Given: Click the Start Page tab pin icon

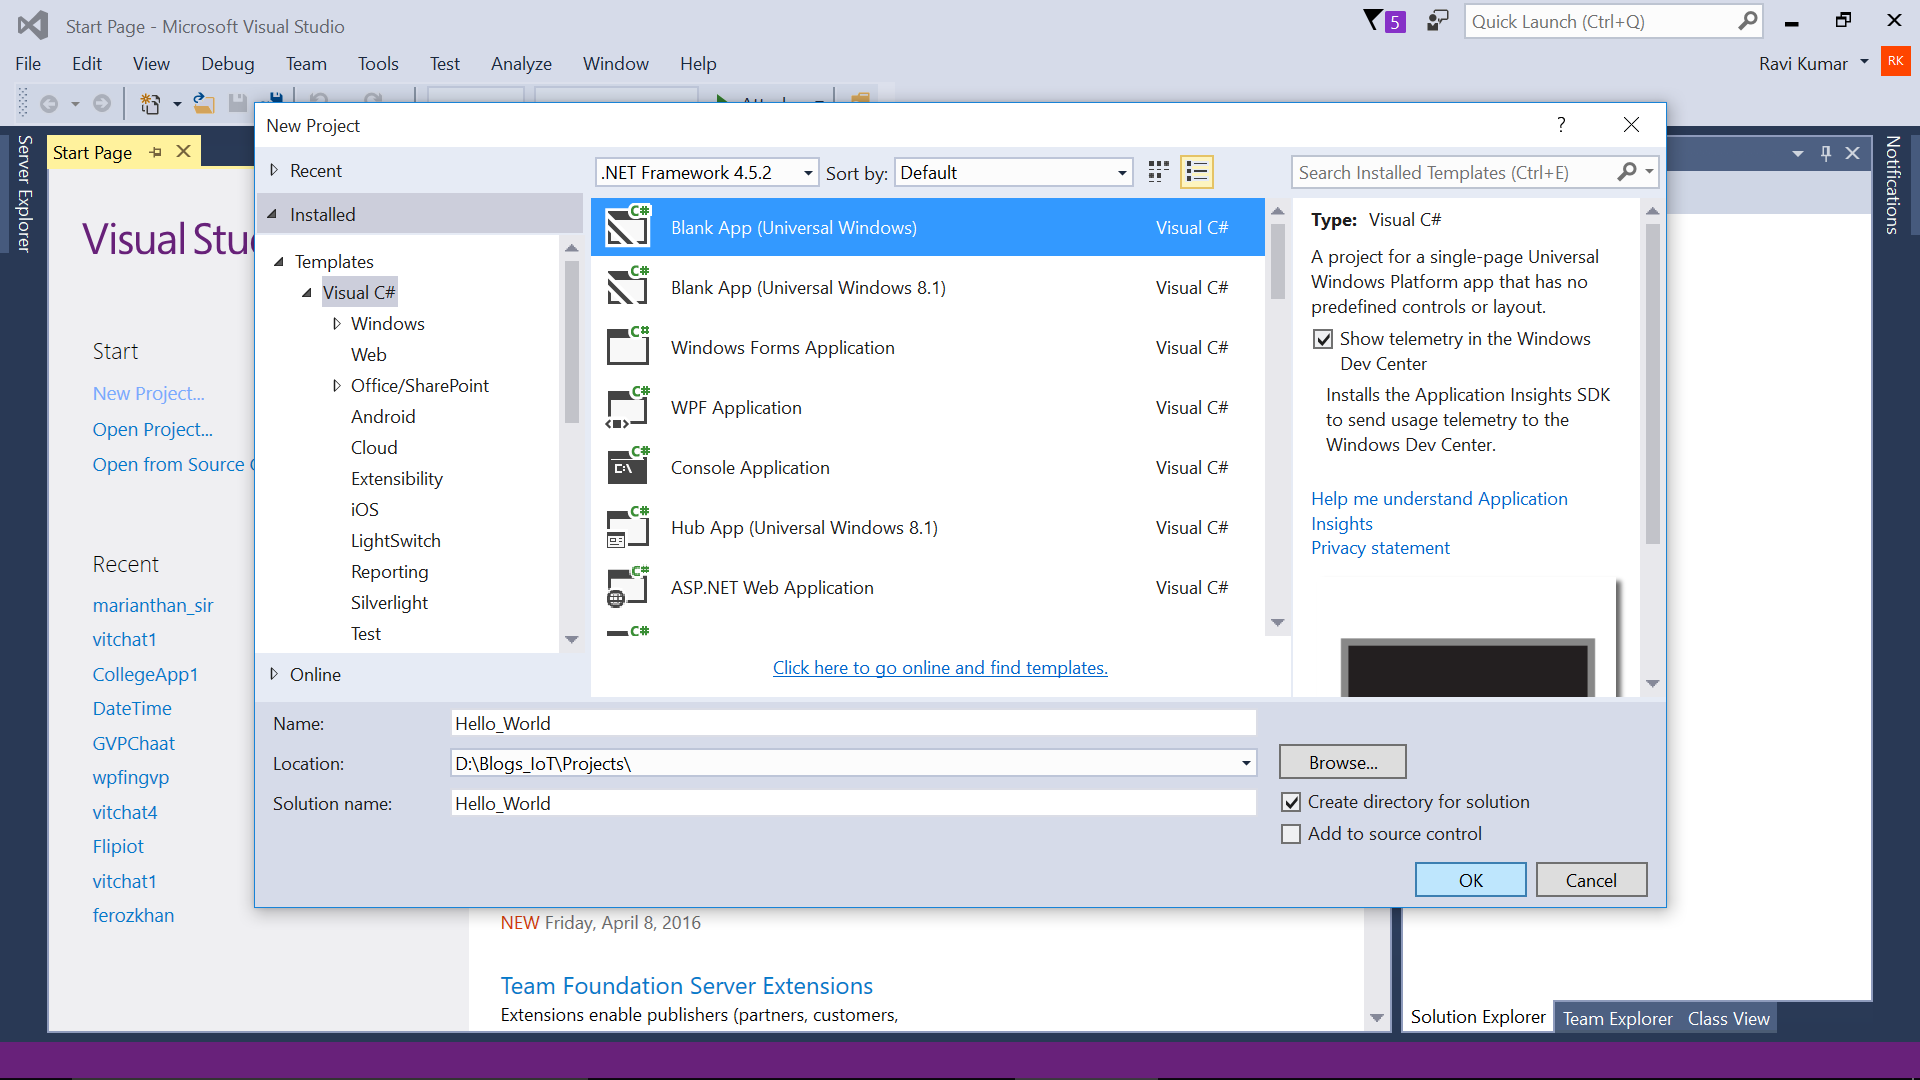Looking at the screenshot, I should coord(155,152).
